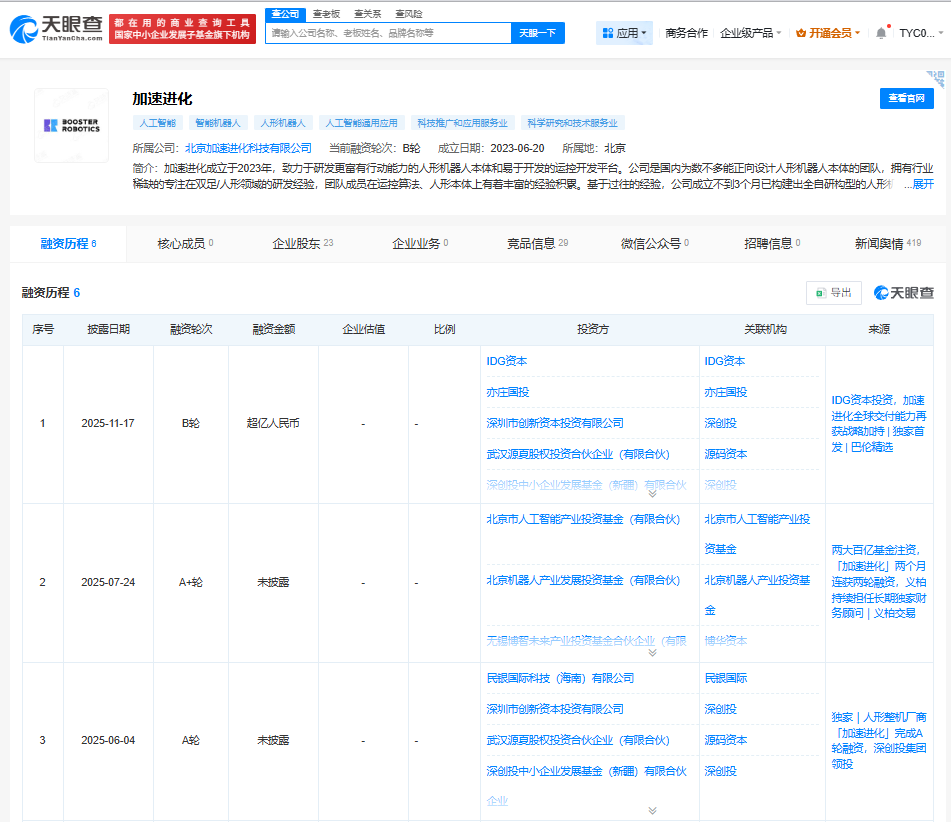Export the funding table with 导出
This screenshot has width=951, height=822.
pyautogui.click(x=833, y=292)
